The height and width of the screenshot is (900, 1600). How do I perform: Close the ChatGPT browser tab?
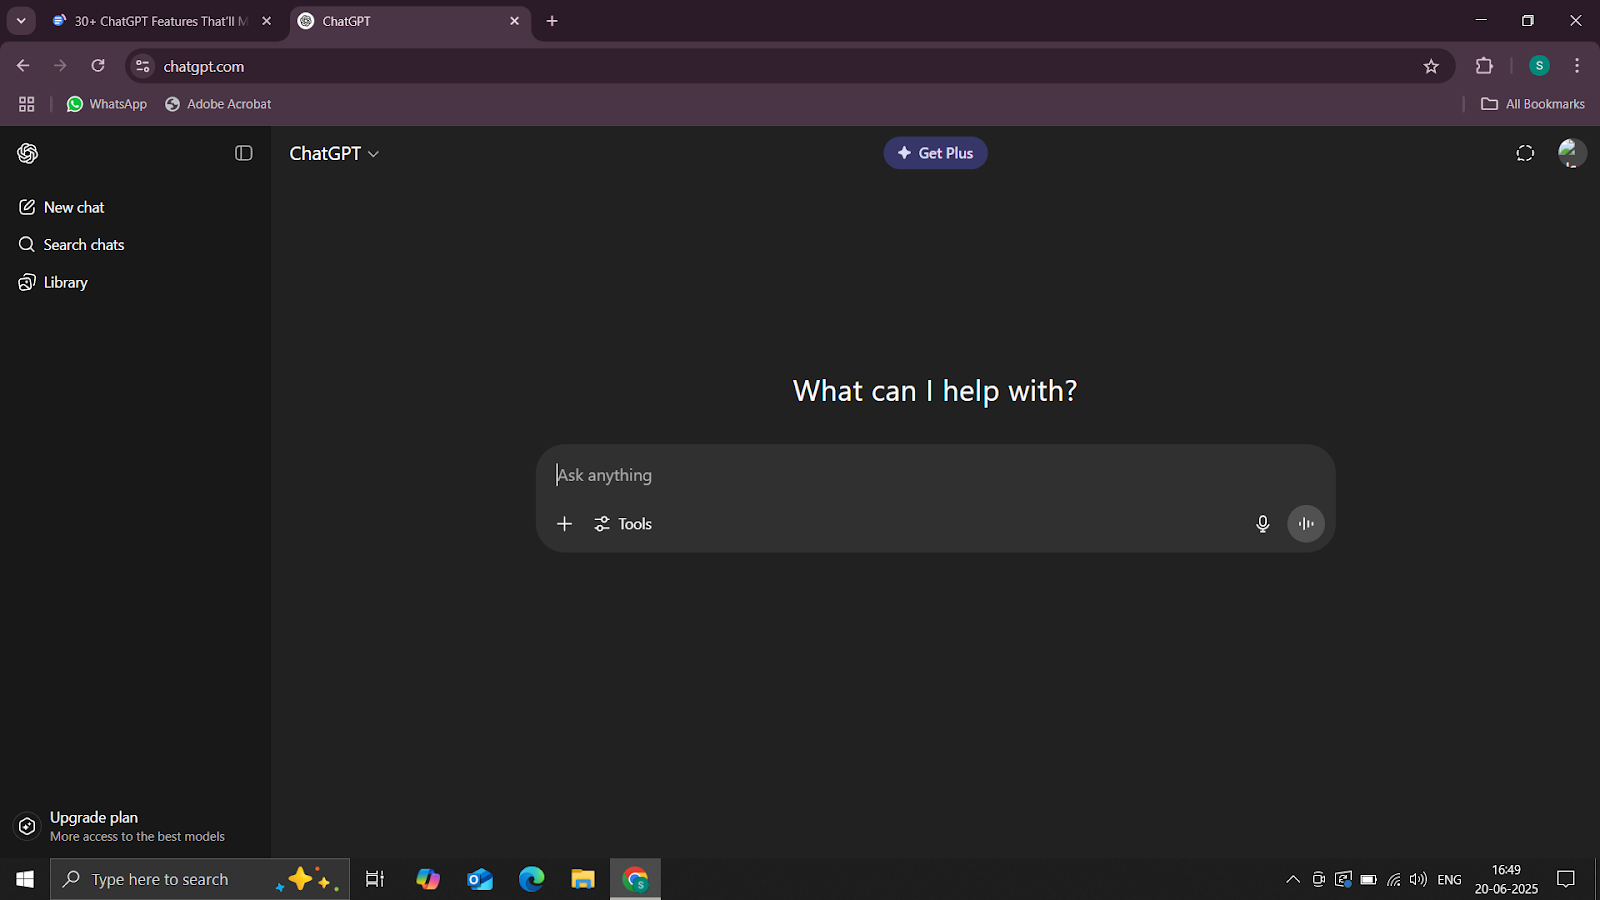[x=514, y=21]
